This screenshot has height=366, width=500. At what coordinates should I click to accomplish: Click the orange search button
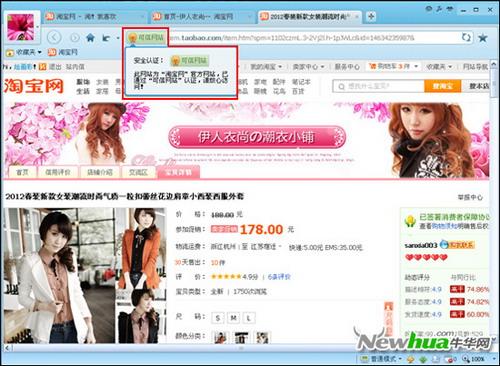click(x=442, y=86)
